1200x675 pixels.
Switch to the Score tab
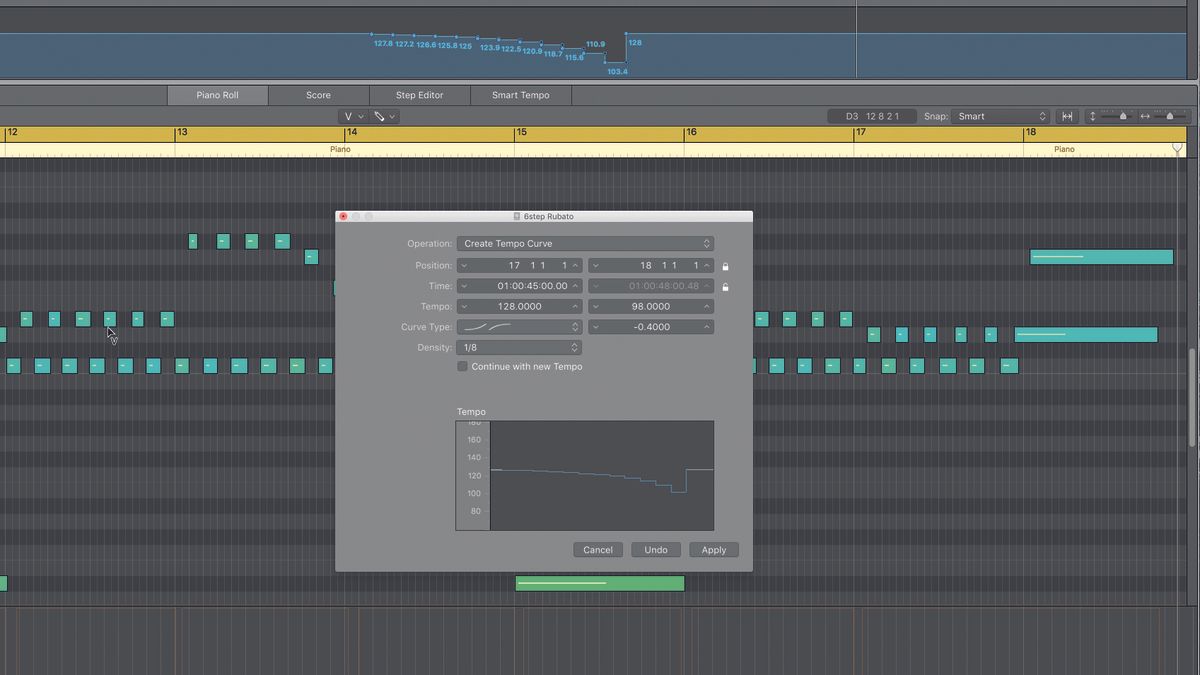[x=318, y=95]
